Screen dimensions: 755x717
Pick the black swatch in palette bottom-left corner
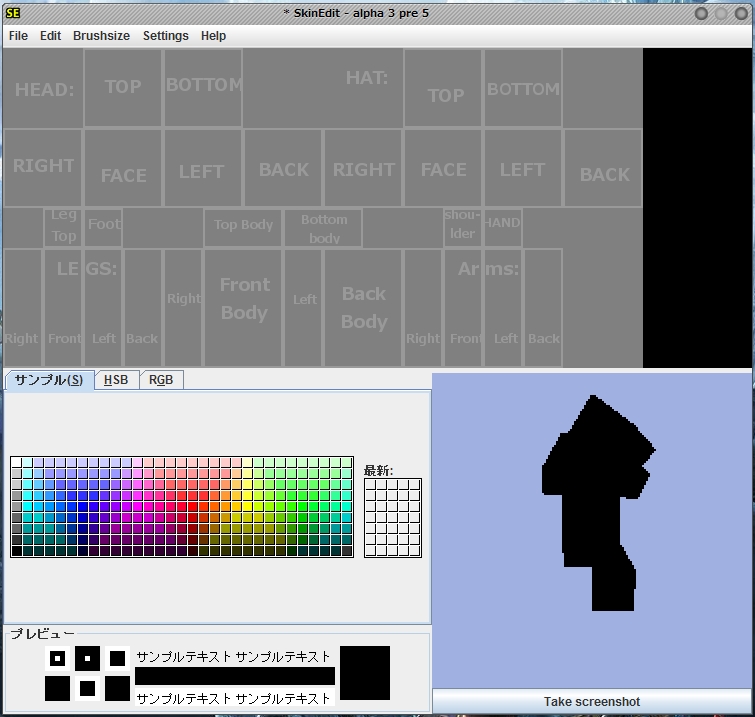[16, 551]
